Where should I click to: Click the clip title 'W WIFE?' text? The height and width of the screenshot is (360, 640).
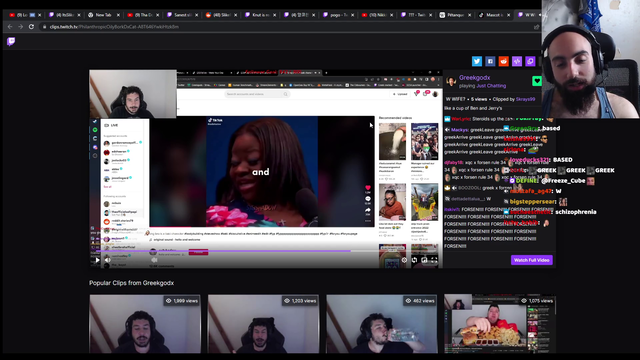click(456, 99)
